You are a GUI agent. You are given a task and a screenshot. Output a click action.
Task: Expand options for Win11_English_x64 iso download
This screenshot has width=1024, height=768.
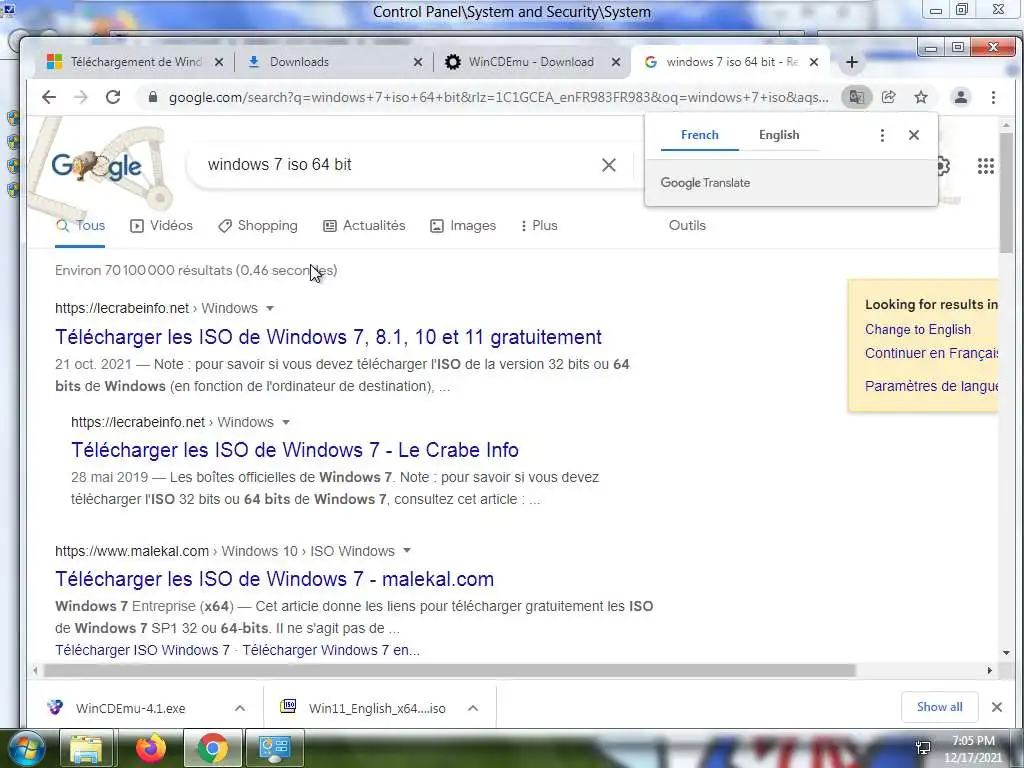tap(473, 708)
